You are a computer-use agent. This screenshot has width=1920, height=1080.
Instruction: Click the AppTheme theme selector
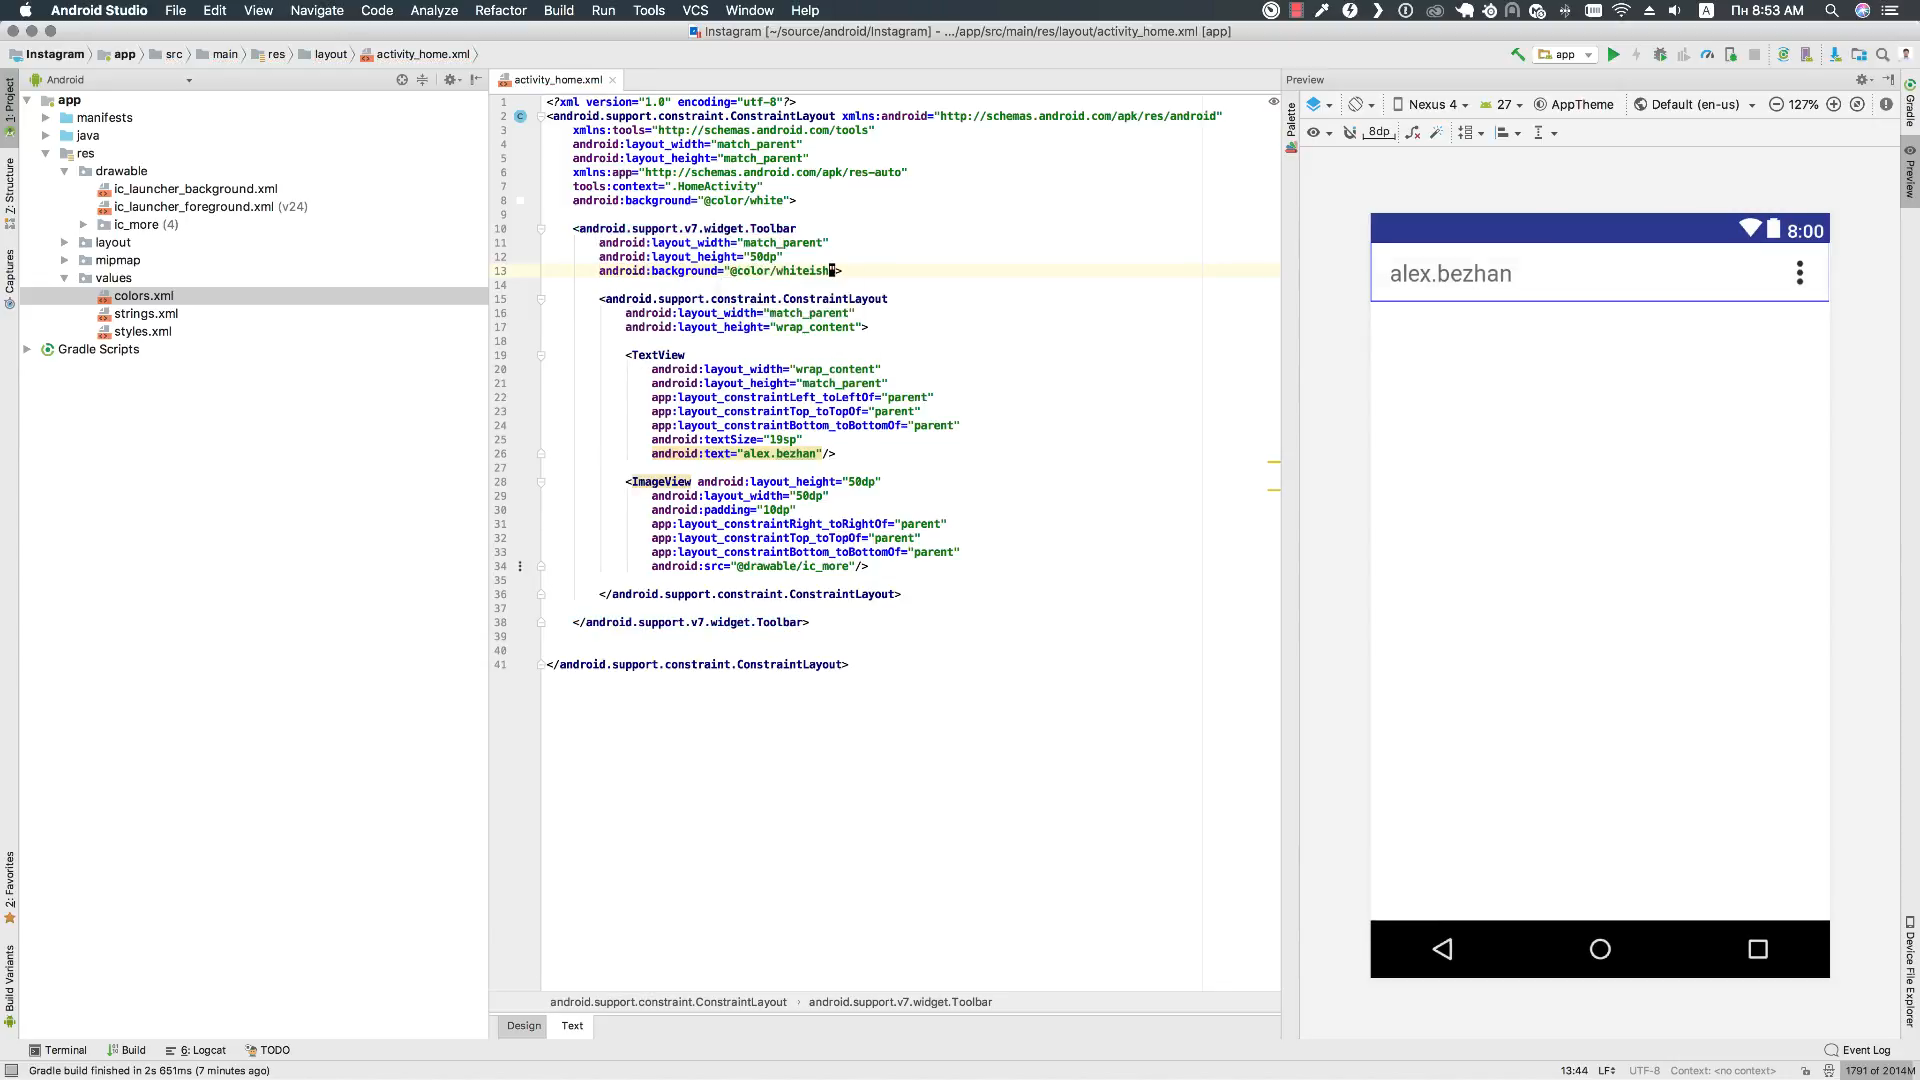point(1574,105)
